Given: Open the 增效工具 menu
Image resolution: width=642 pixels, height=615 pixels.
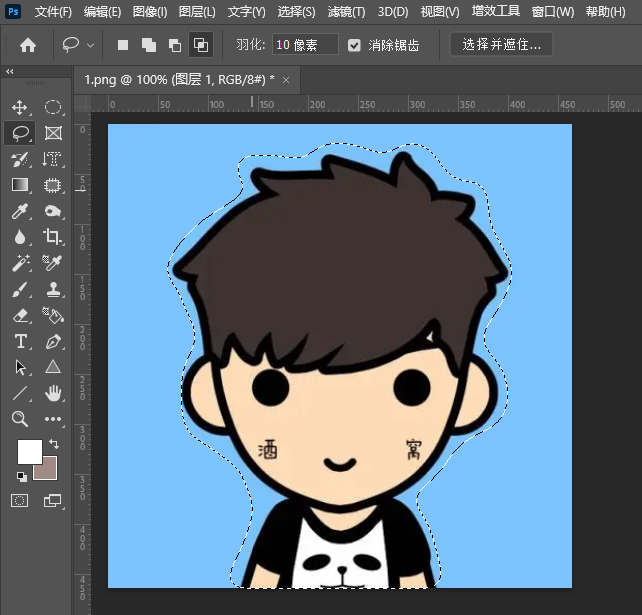Looking at the screenshot, I should [495, 11].
